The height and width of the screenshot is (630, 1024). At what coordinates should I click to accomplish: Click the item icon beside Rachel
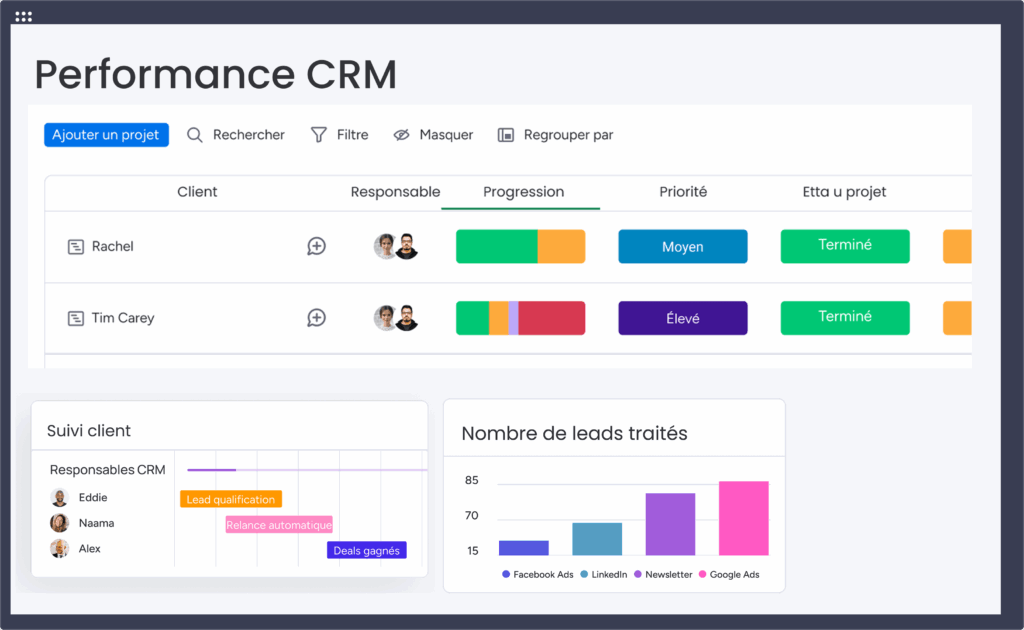click(x=76, y=247)
